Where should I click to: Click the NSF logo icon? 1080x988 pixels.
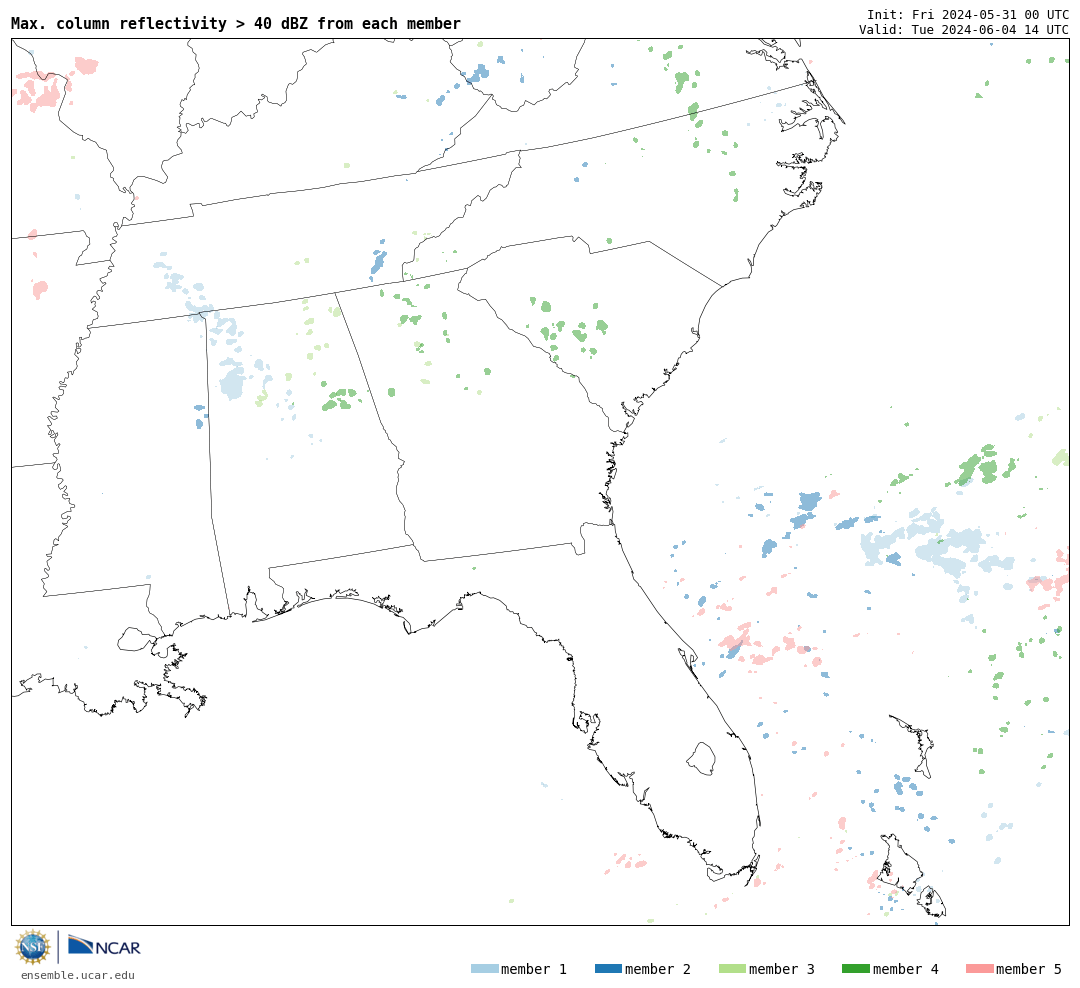pos(32,947)
